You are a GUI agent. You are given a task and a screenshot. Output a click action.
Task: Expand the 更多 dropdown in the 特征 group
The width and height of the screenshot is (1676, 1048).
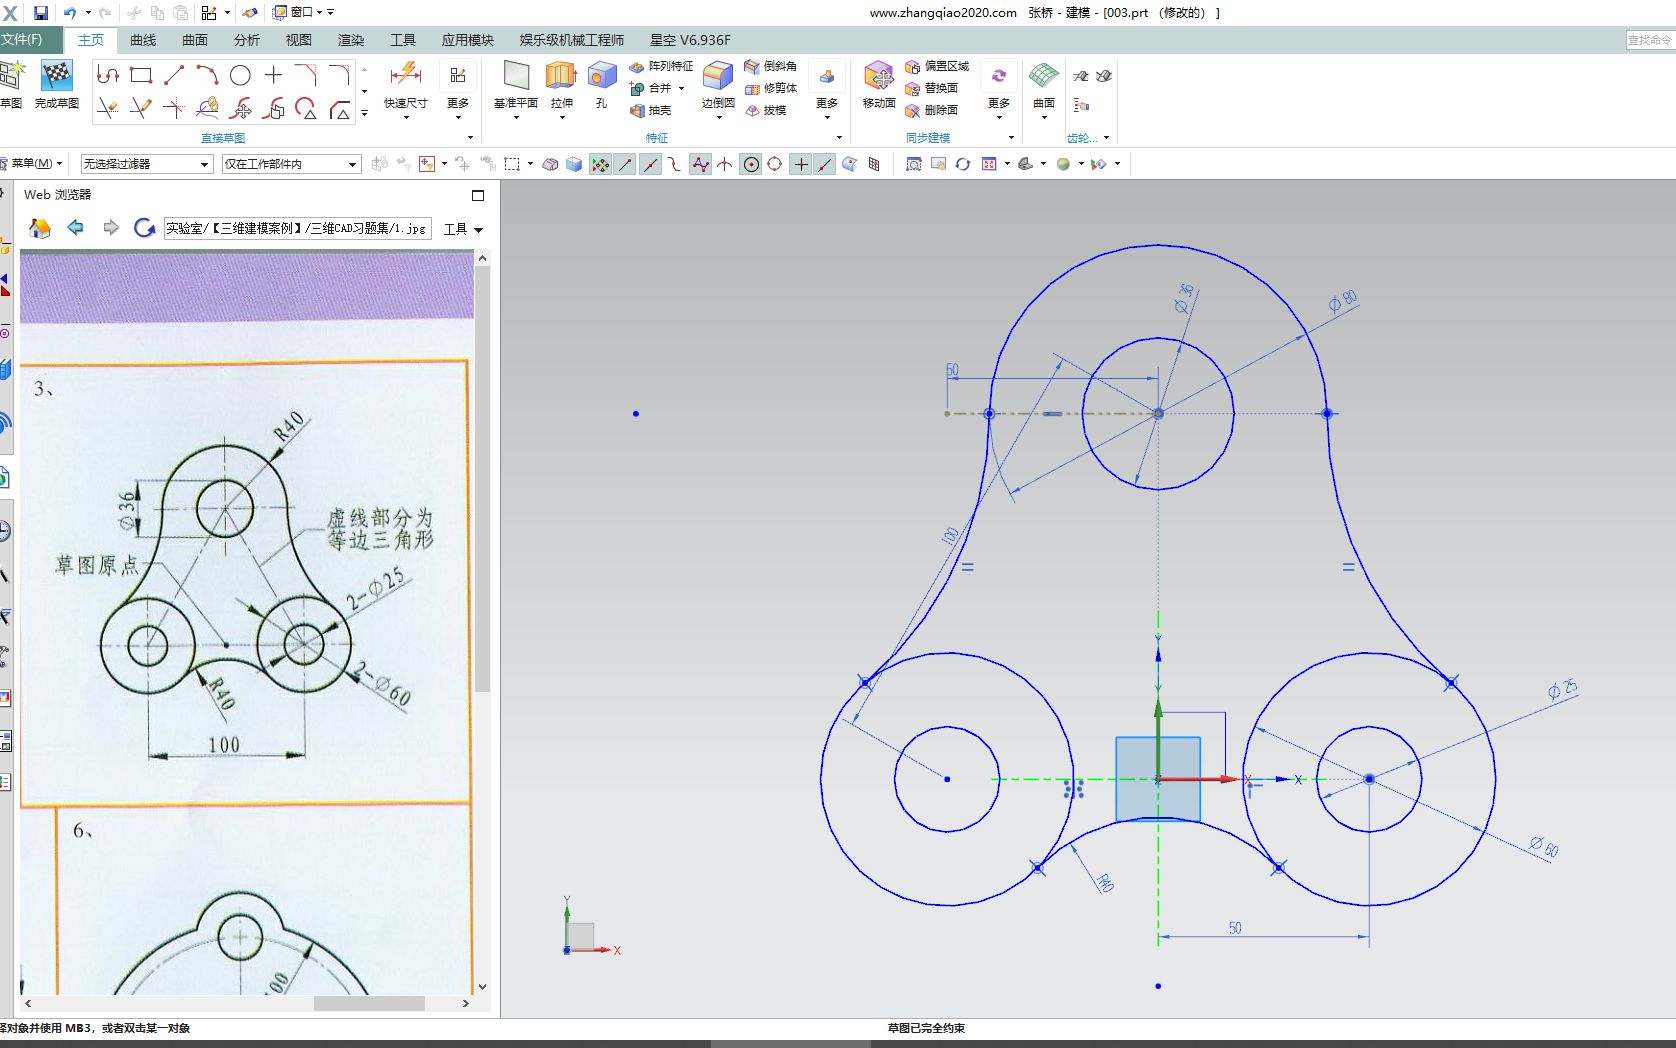click(x=826, y=88)
